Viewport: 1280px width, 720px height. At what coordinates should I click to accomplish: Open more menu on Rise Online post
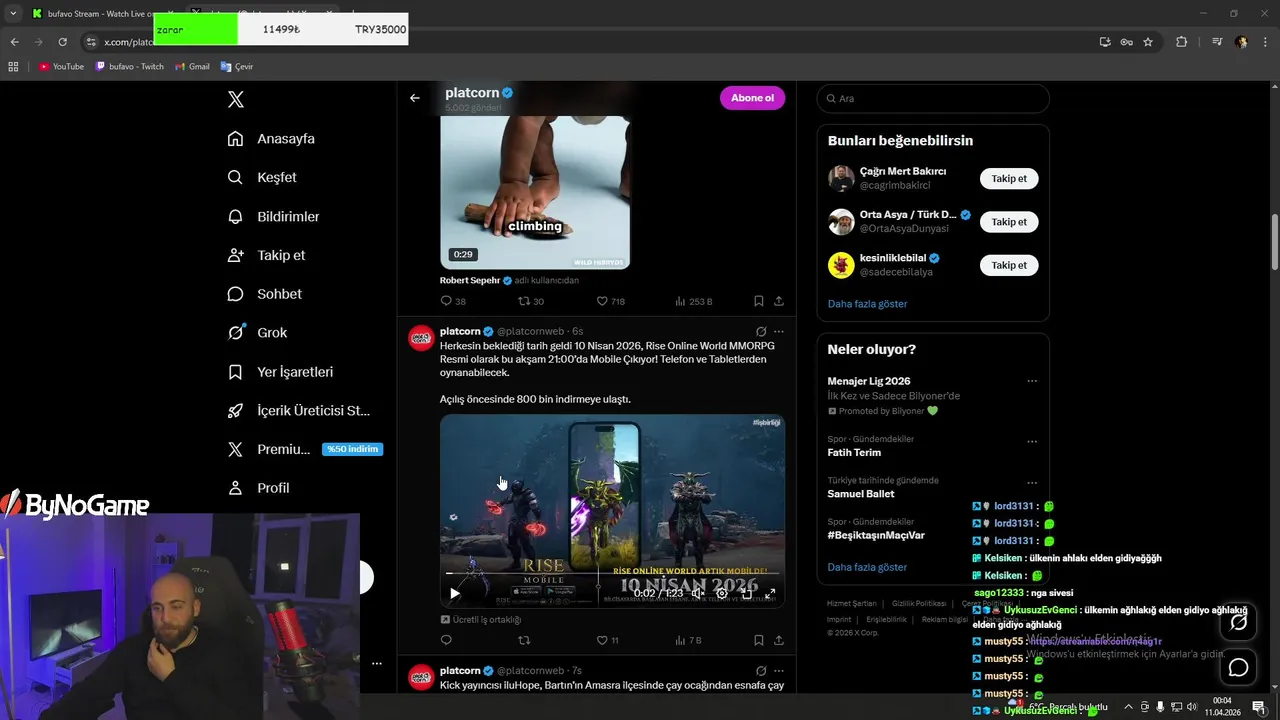779,331
